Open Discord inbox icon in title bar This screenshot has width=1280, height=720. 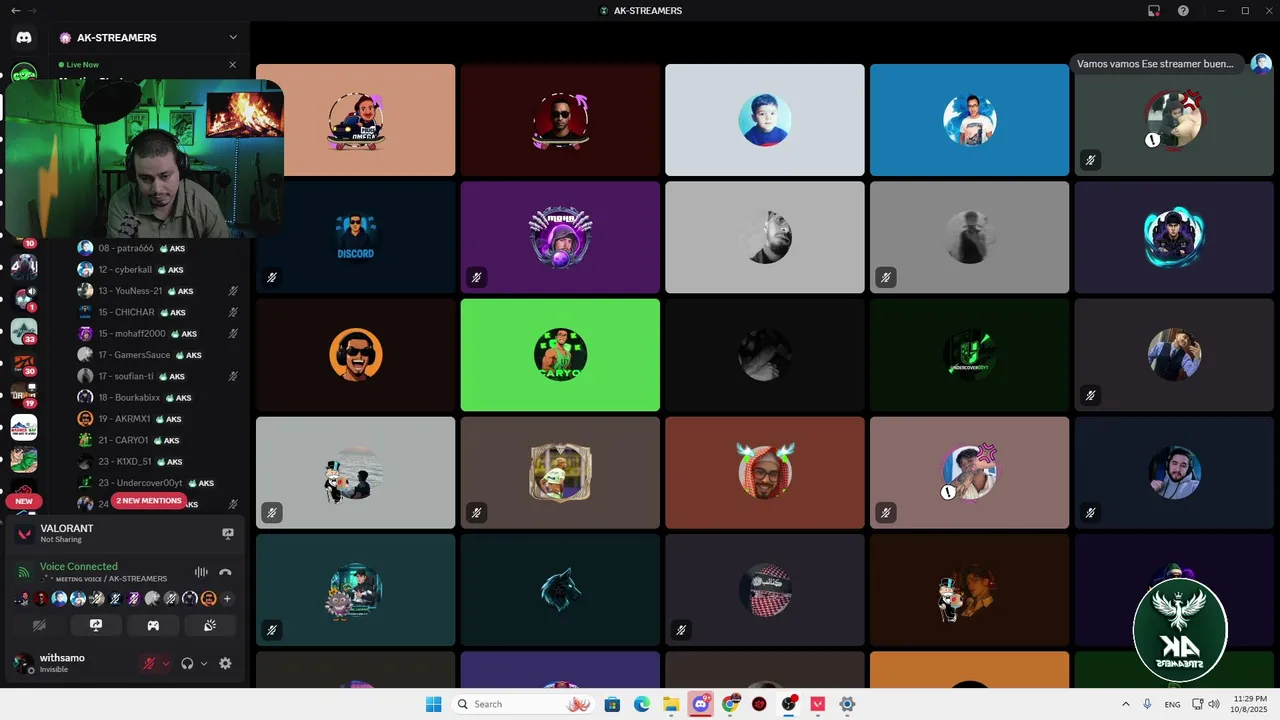tap(1153, 10)
